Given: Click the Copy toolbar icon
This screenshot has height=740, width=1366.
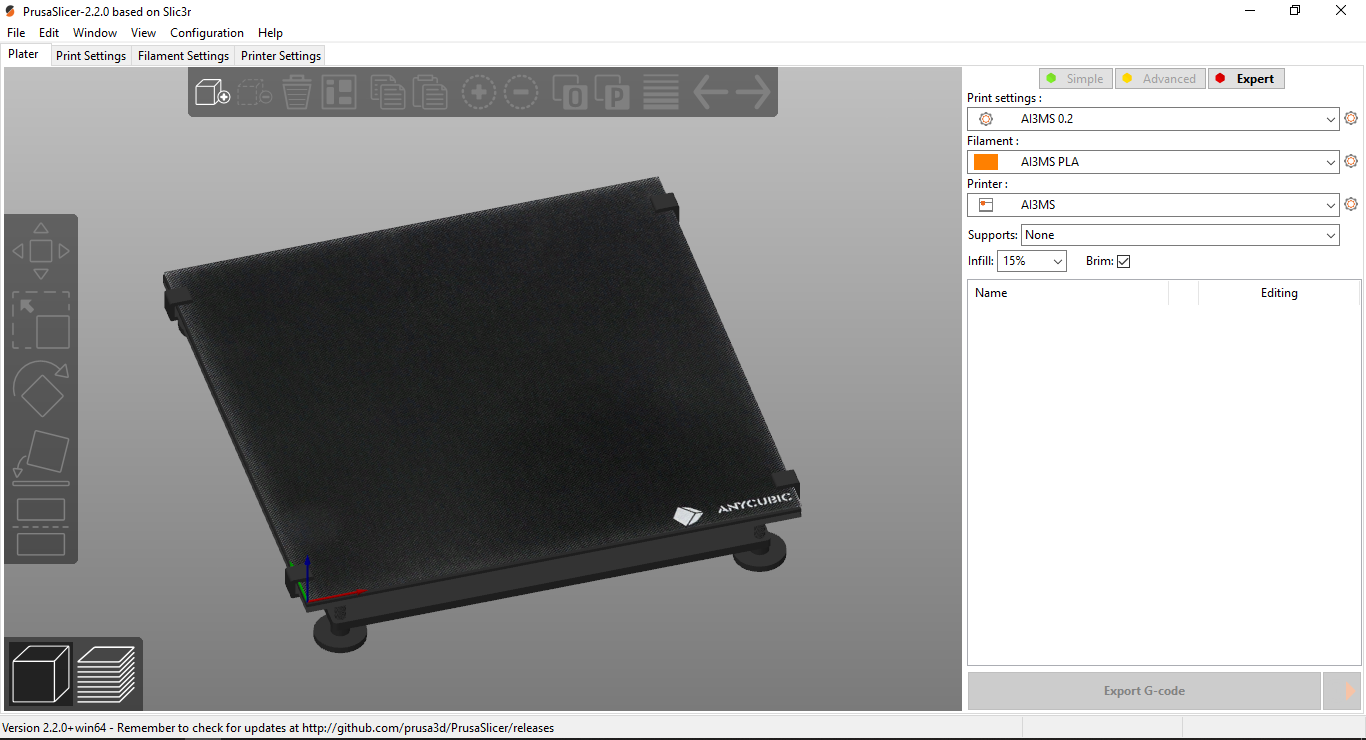Looking at the screenshot, I should point(387,93).
